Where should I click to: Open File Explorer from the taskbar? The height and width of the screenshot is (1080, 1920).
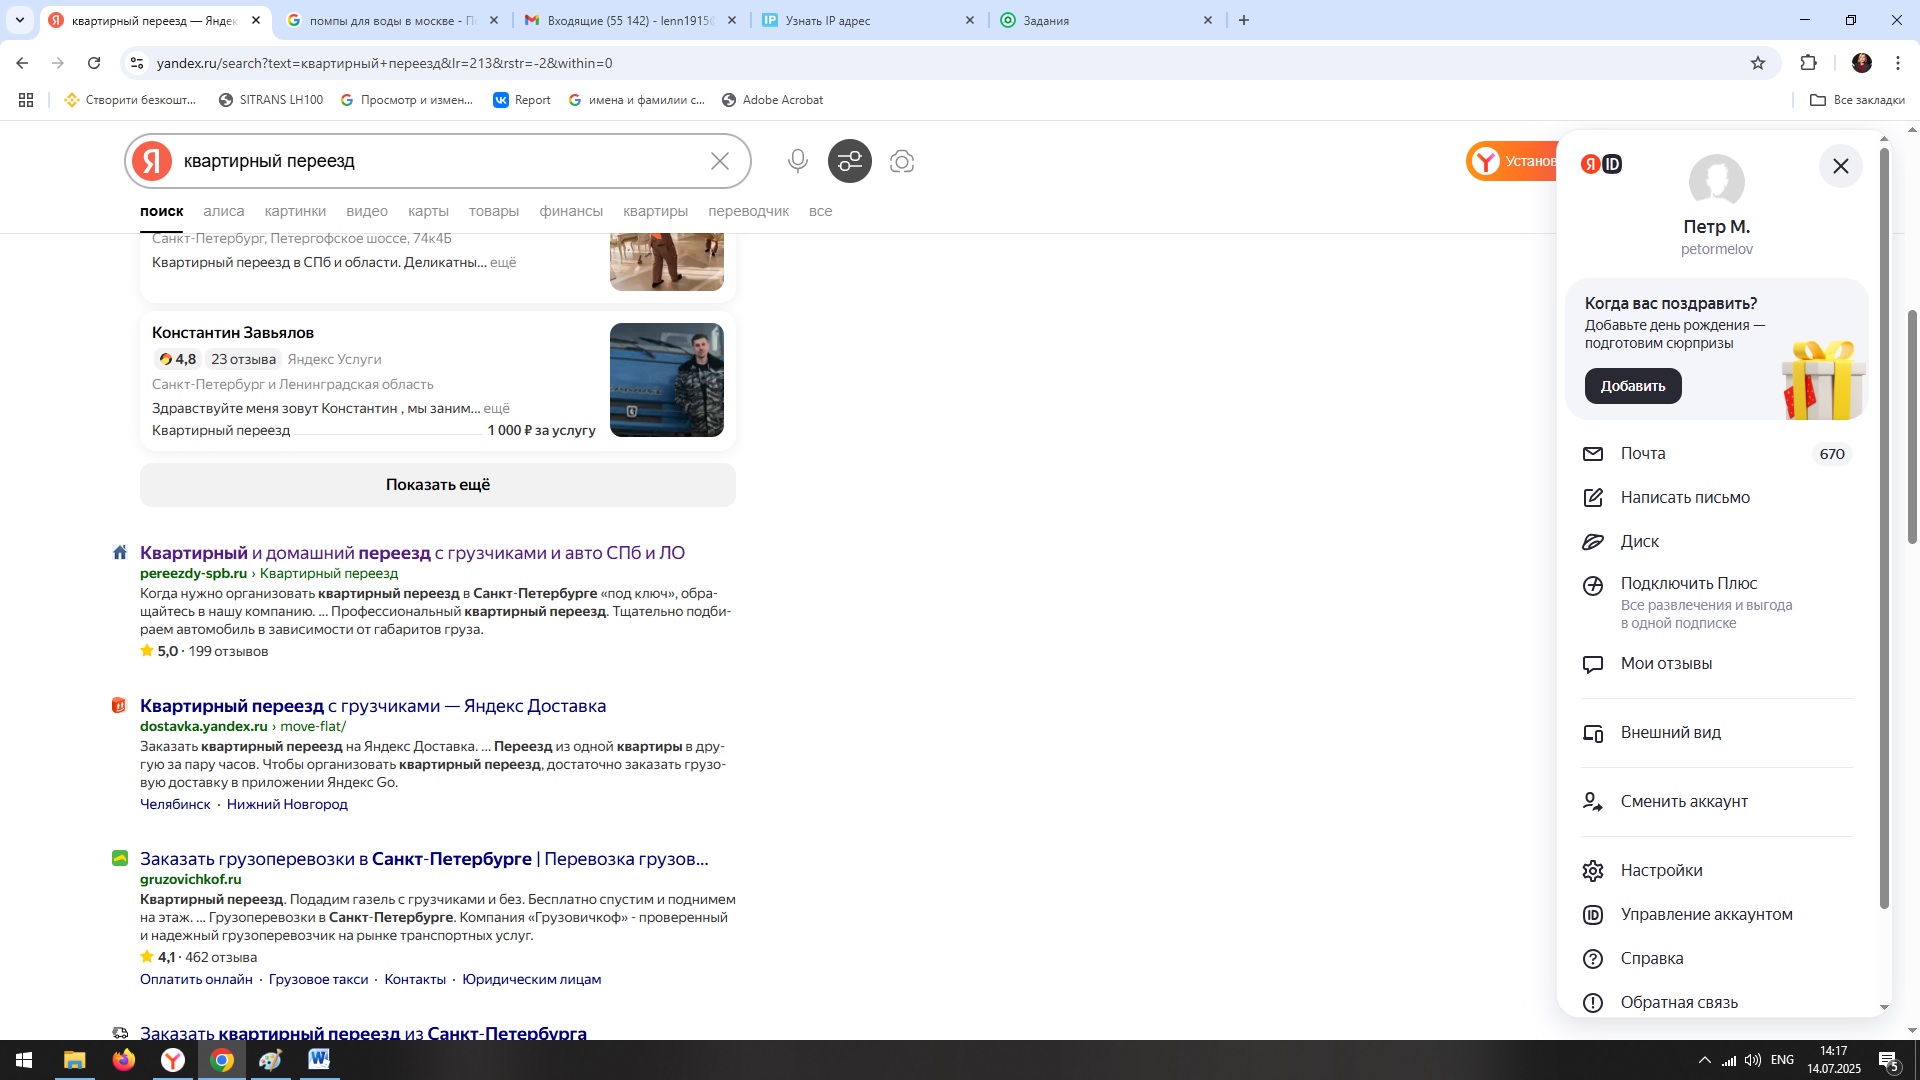pos(74,1060)
